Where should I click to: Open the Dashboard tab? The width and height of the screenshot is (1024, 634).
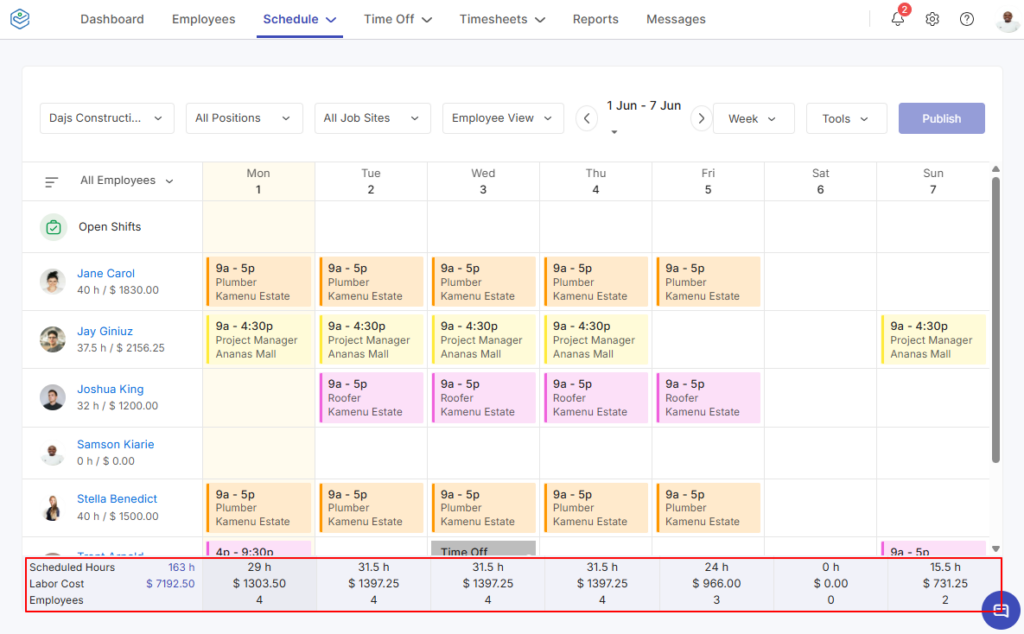112,19
